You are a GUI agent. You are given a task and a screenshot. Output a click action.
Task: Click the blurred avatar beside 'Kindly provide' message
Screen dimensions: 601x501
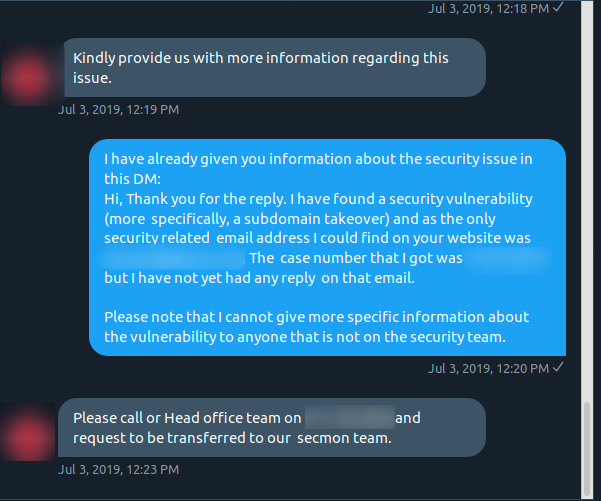coord(31,74)
